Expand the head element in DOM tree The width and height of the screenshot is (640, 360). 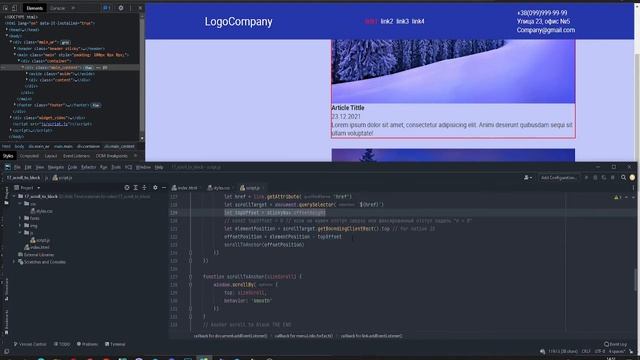click(x=7, y=30)
